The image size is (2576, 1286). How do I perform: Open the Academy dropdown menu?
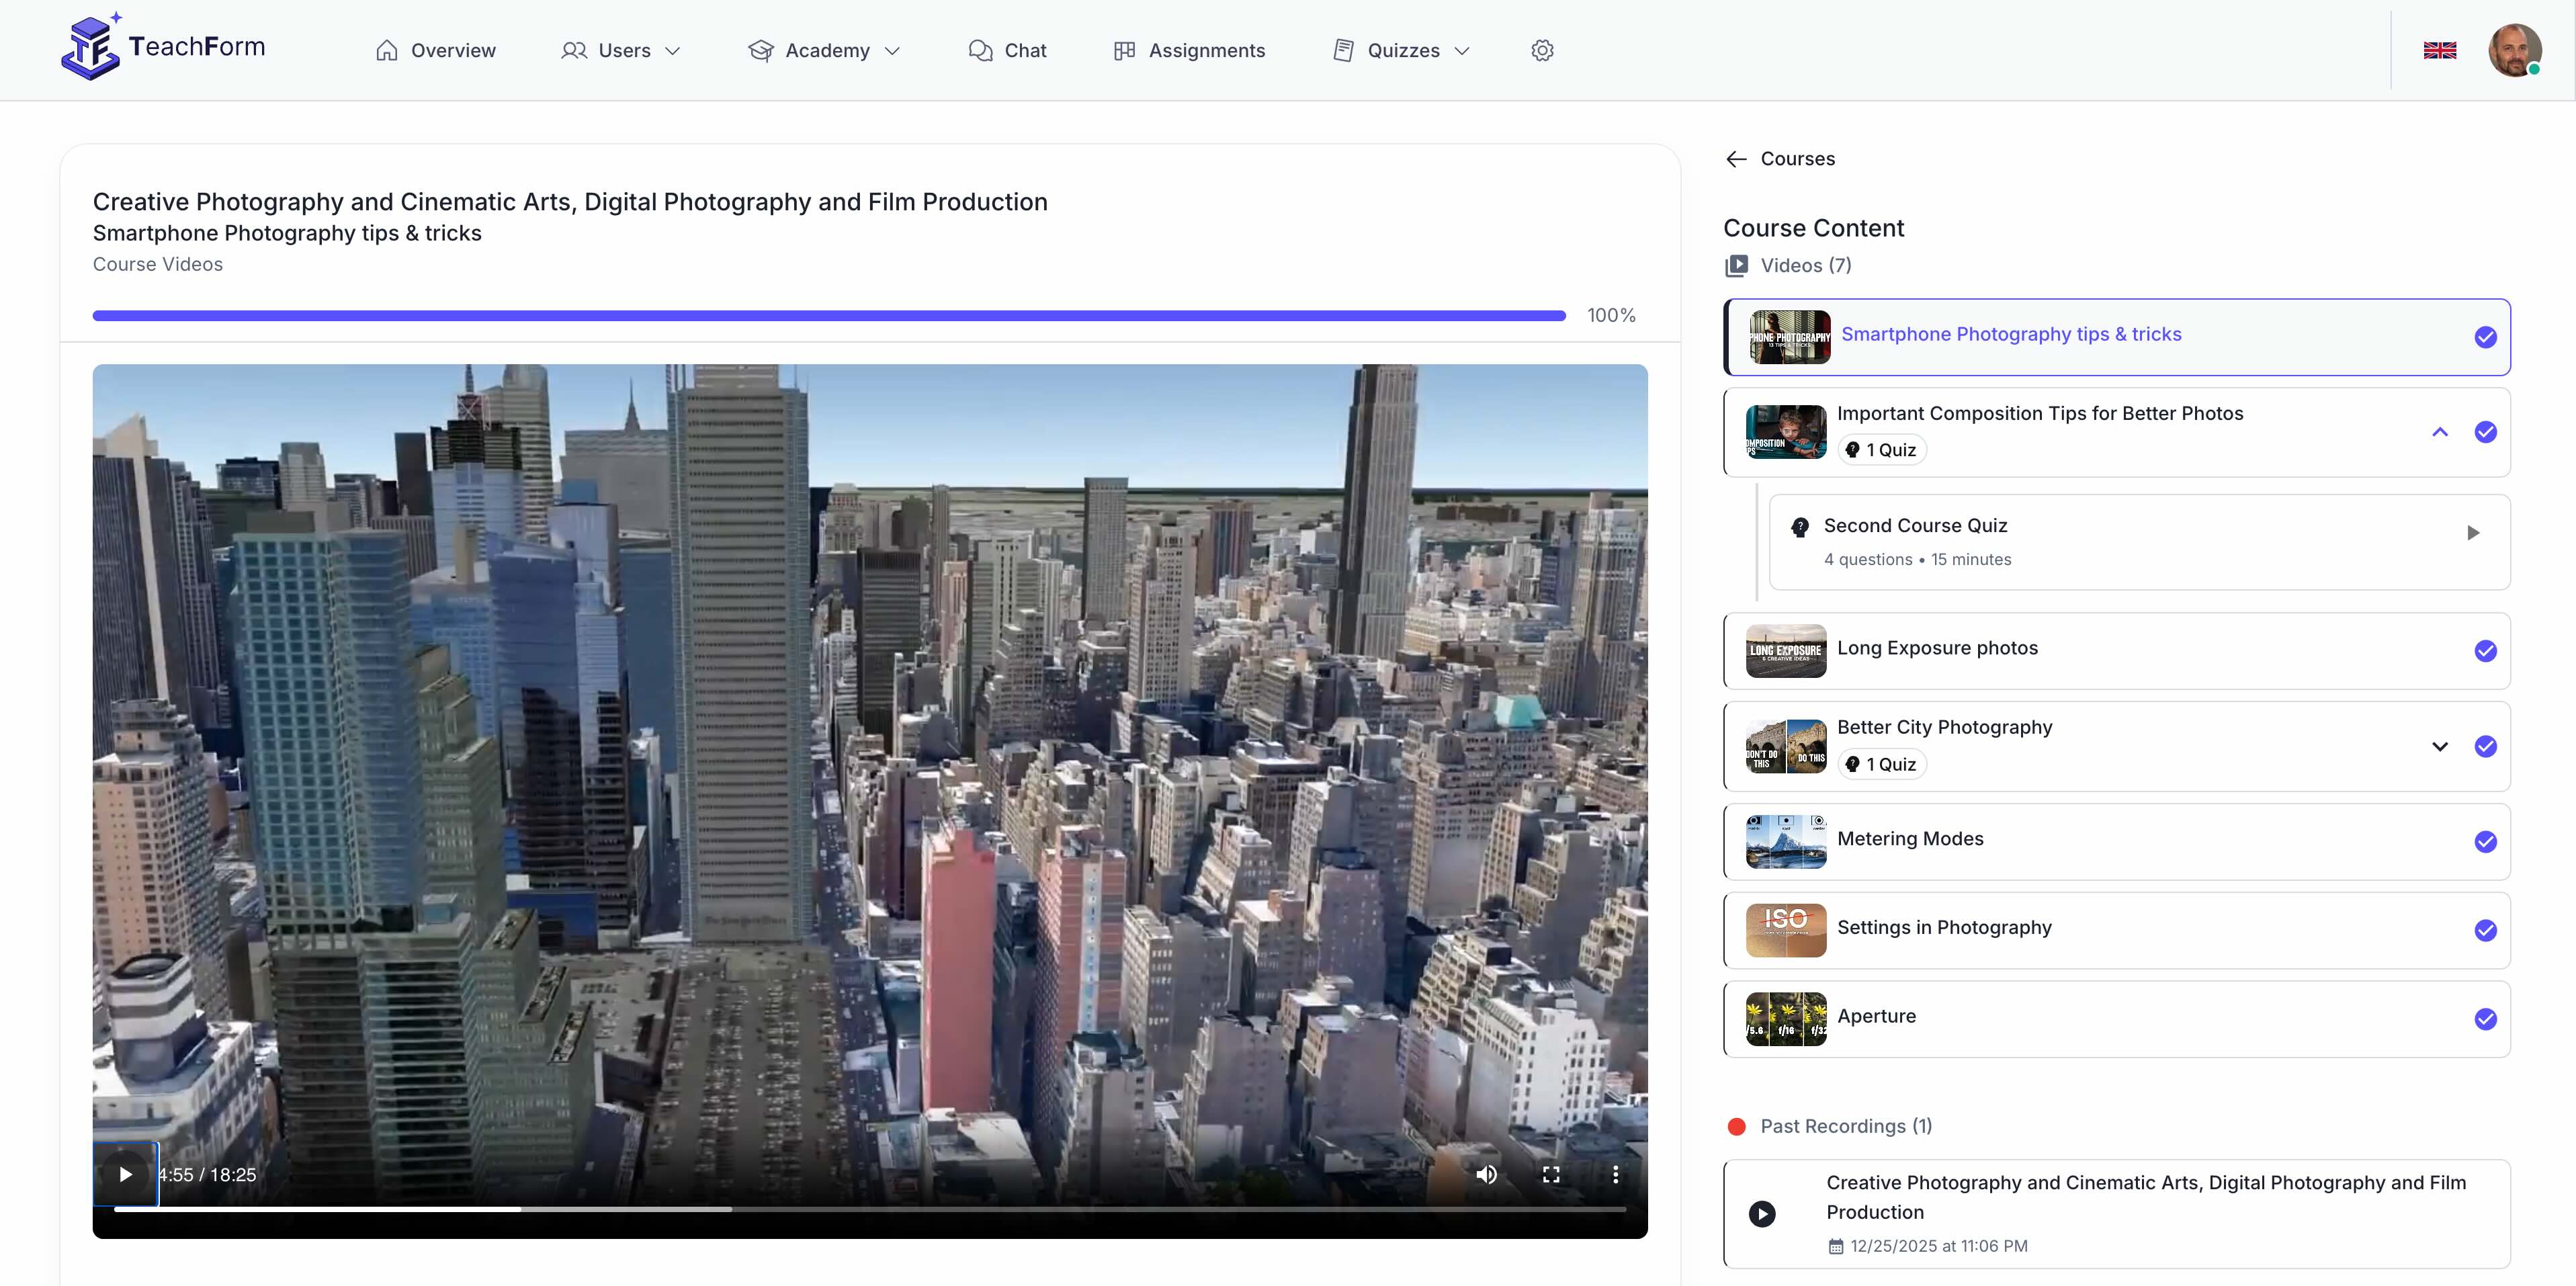824,50
